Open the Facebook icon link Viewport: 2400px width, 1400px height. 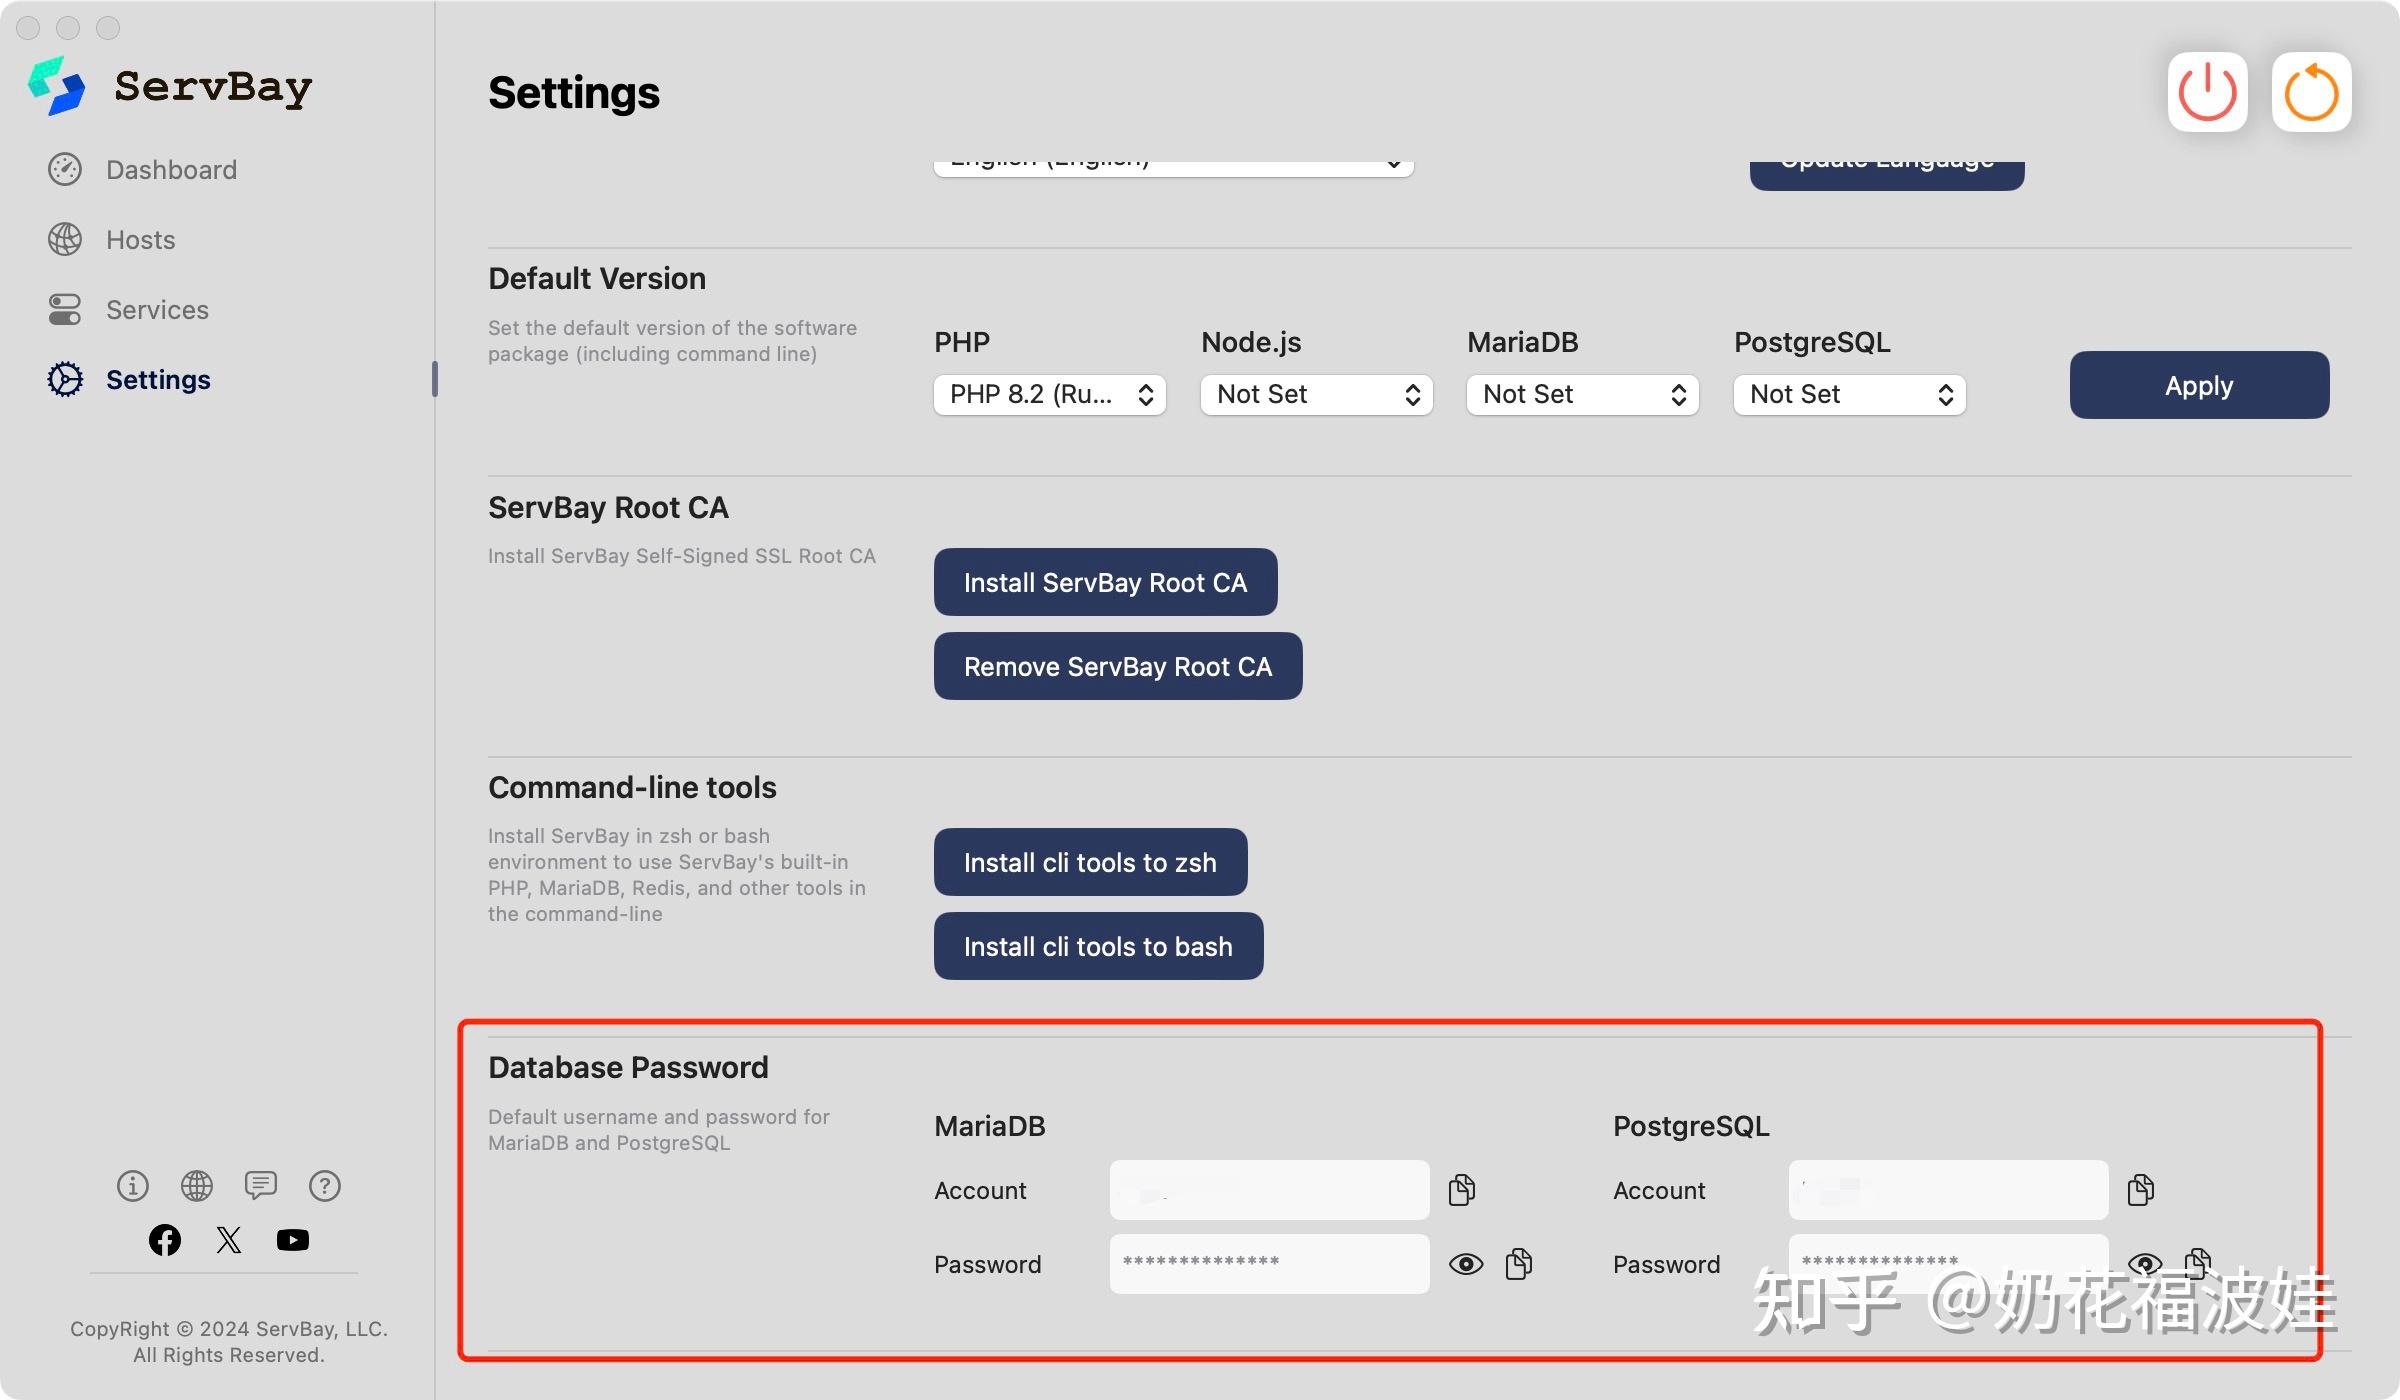coord(165,1240)
